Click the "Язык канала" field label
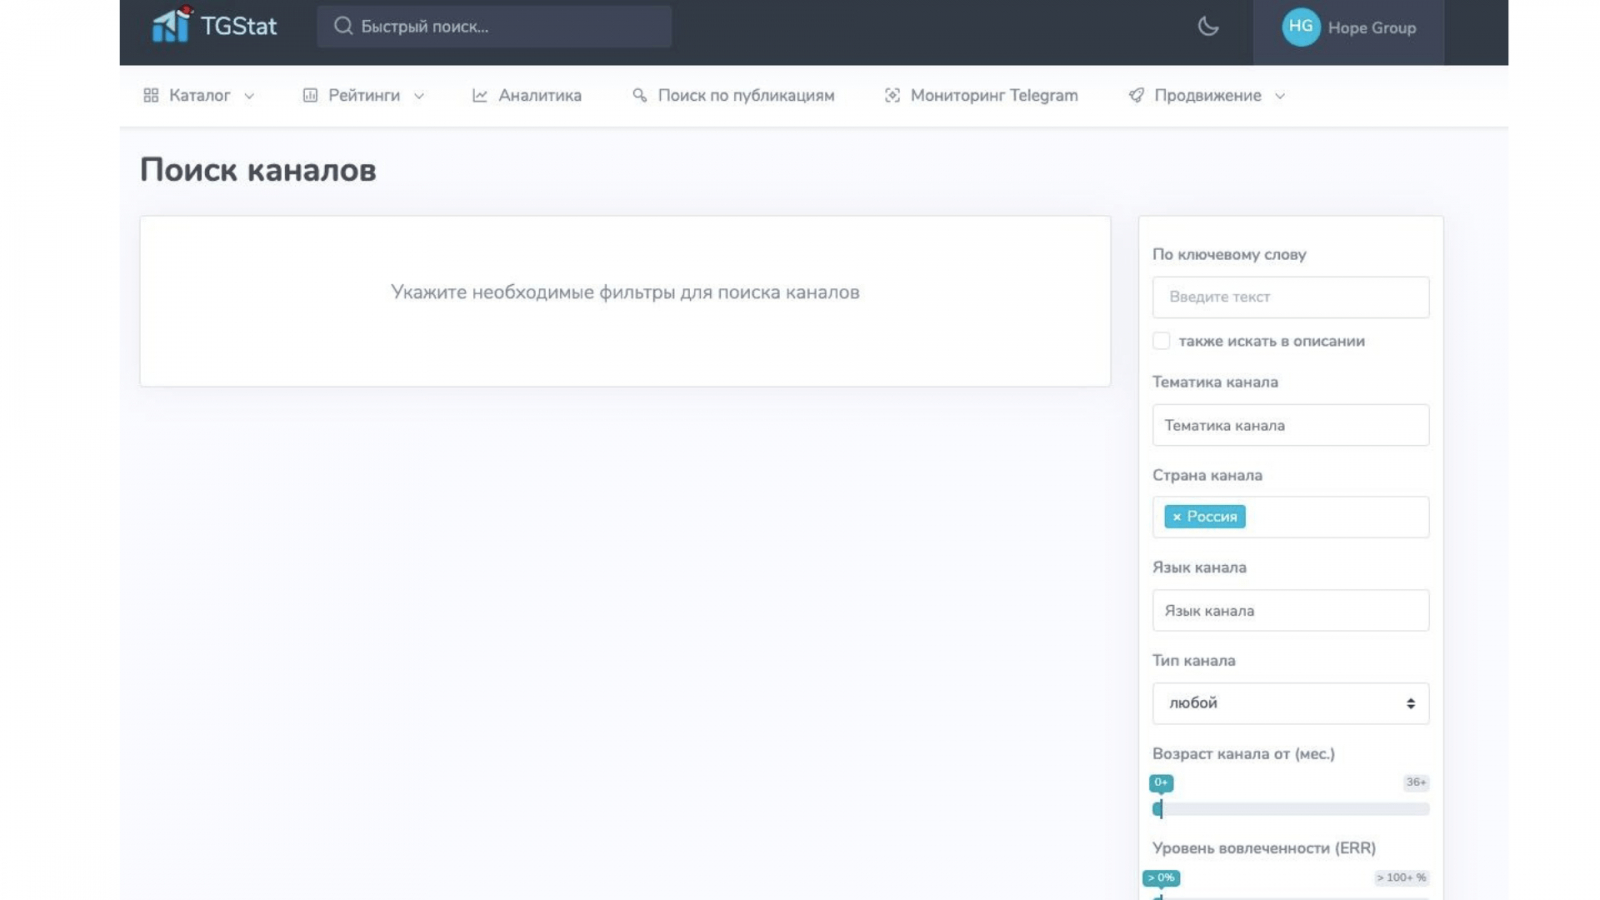The image size is (1600, 900). coord(1199,568)
